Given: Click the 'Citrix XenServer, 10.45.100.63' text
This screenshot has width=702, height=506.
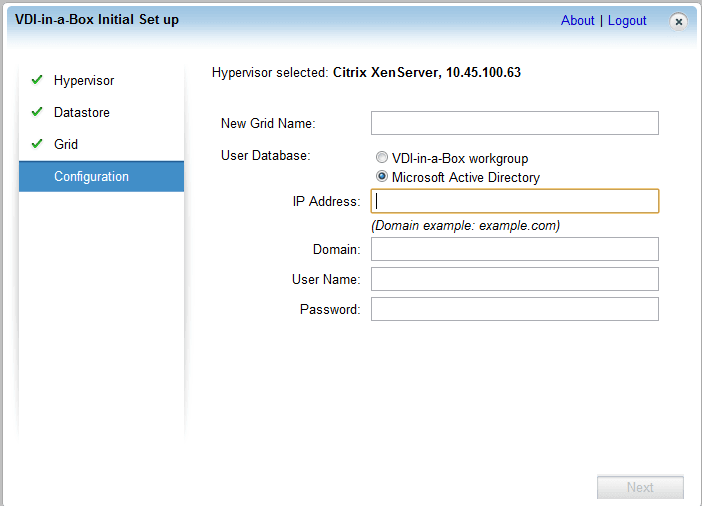Looking at the screenshot, I should click(x=427, y=73).
